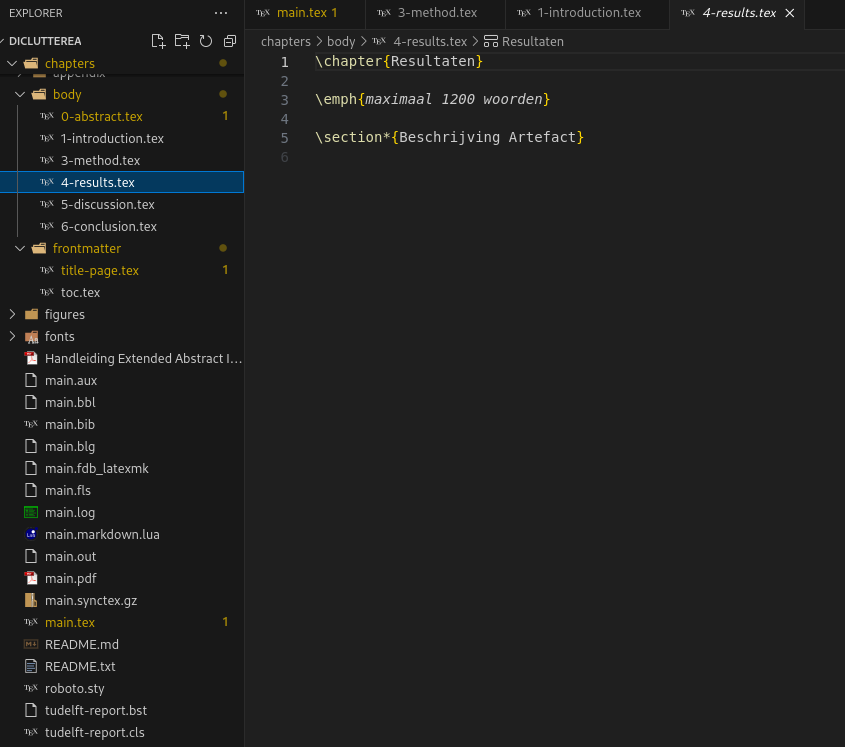Collapse the frontmatter folder
This screenshot has height=747, width=845.
pos(20,248)
